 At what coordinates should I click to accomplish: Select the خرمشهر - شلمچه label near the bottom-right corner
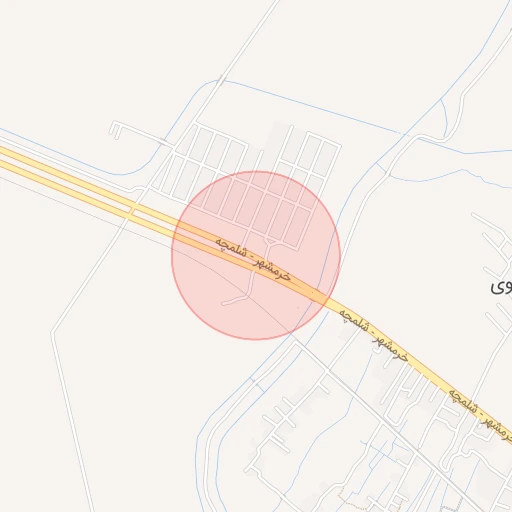[481, 415]
